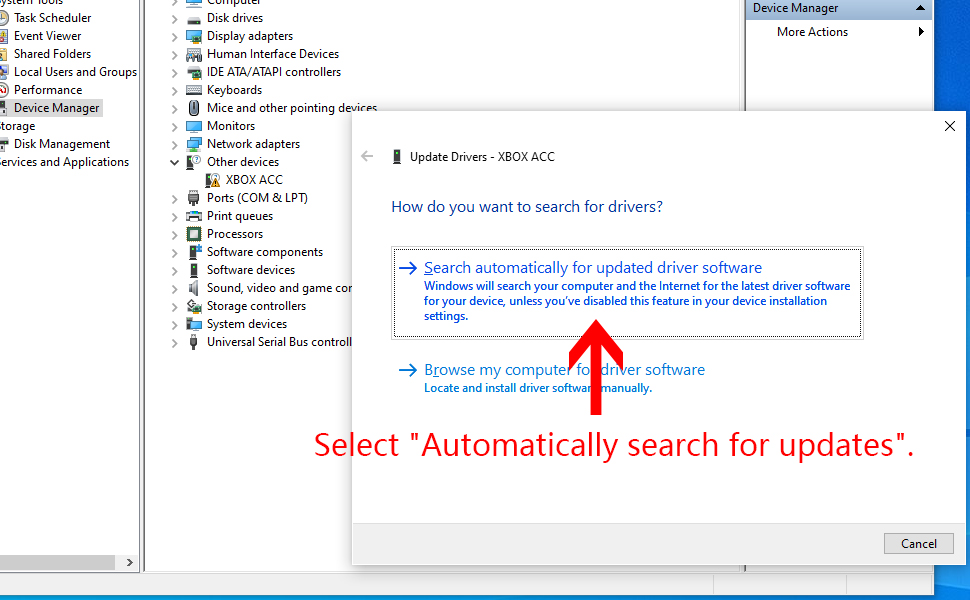Image resolution: width=970 pixels, height=600 pixels.
Task: Expand the Disk drives category
Action: [175, 18]
